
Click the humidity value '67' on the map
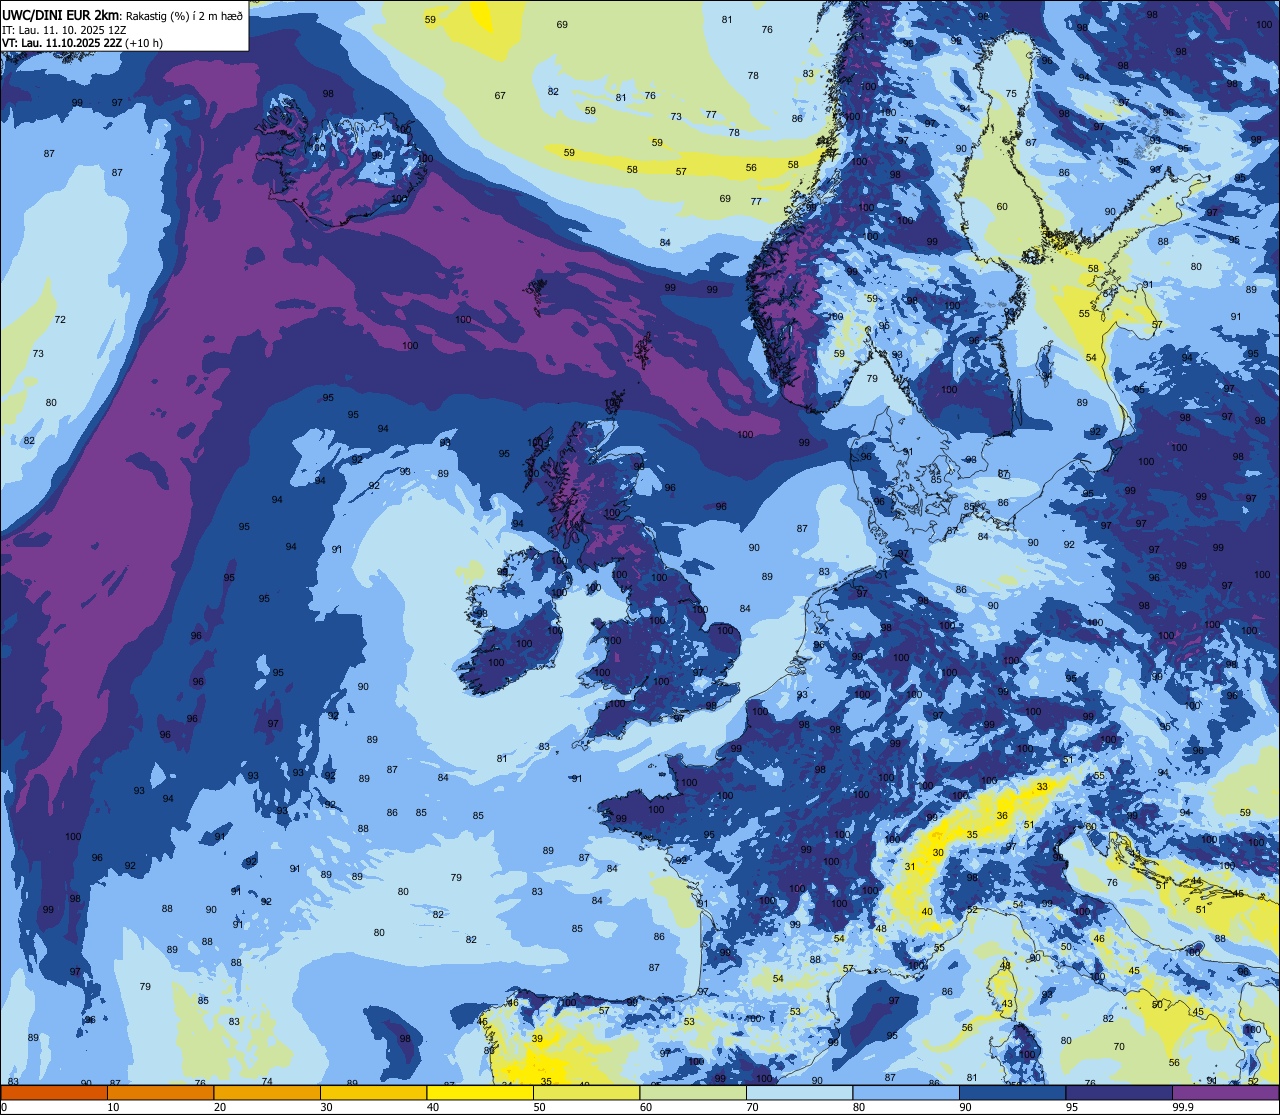500,96
